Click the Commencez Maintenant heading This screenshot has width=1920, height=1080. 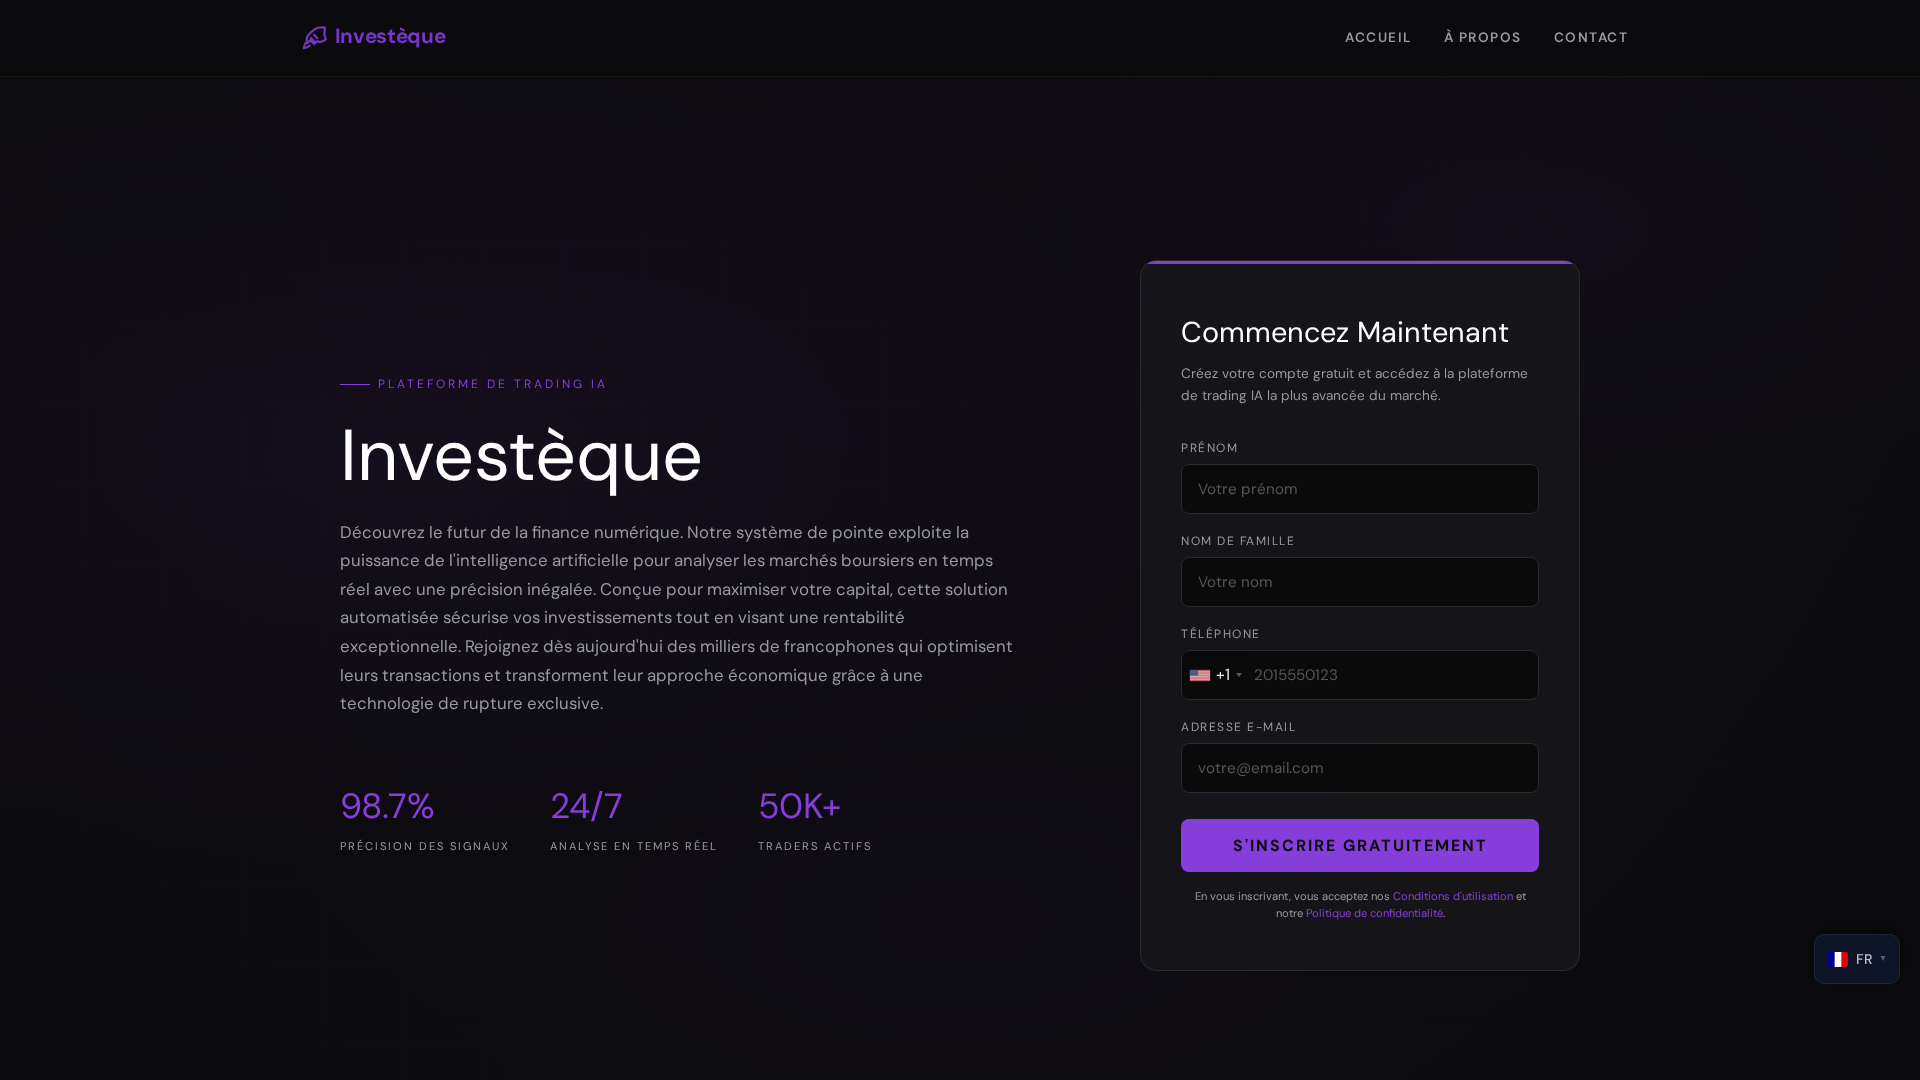[1344, 332]
